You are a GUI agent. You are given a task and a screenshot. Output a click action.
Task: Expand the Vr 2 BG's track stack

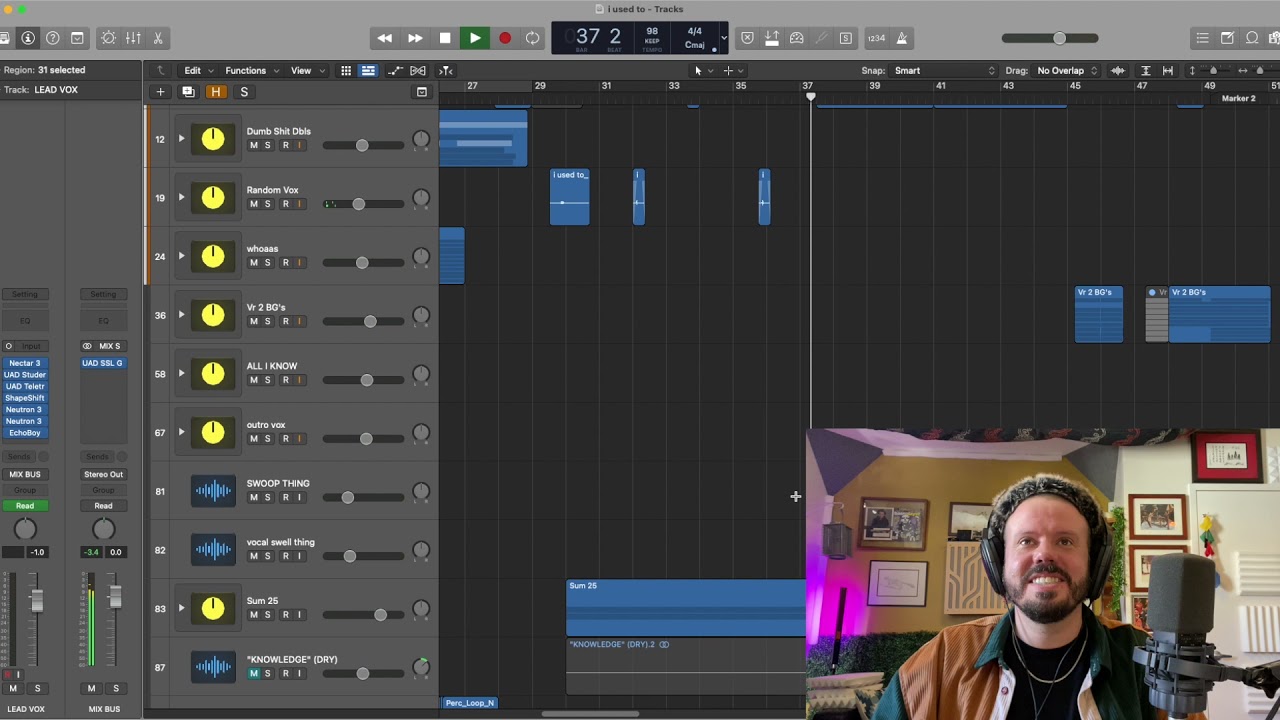pyautogui.click(x=182, y=315)
